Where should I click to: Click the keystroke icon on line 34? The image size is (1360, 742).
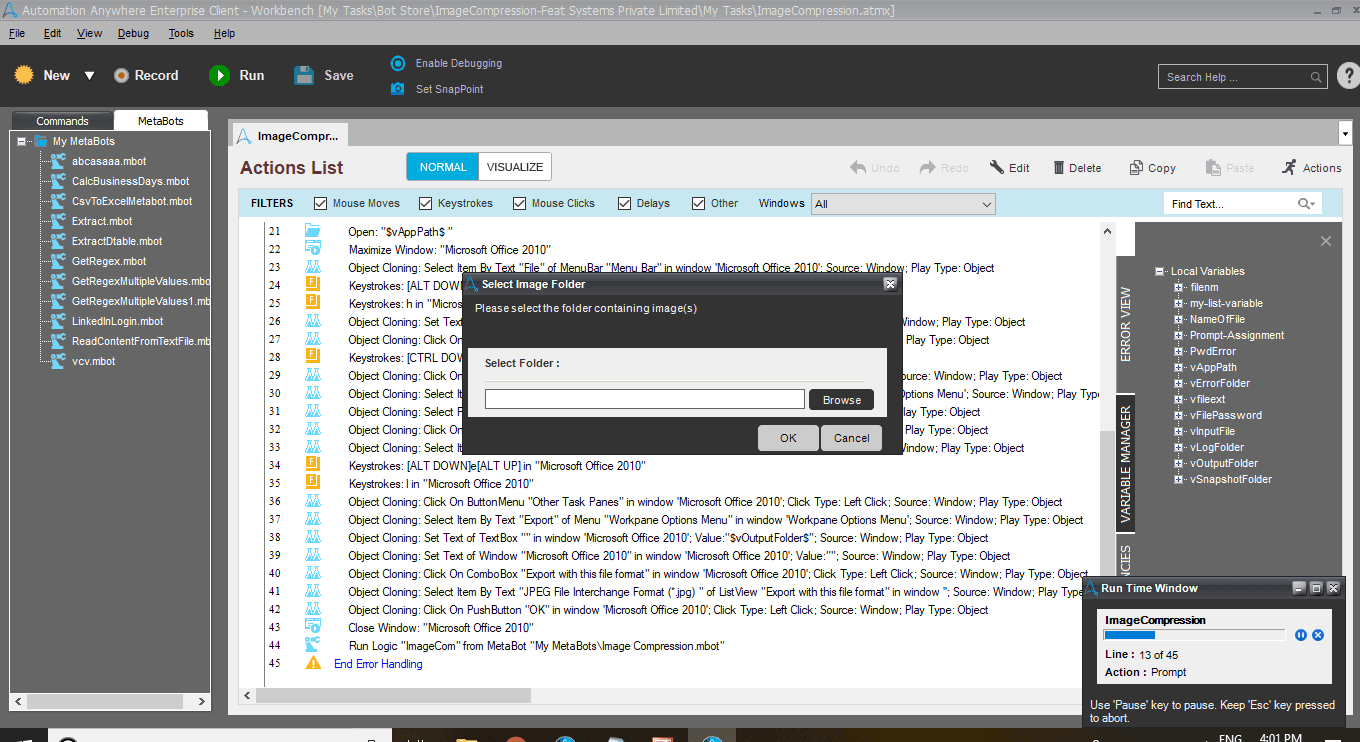point(312,465)
